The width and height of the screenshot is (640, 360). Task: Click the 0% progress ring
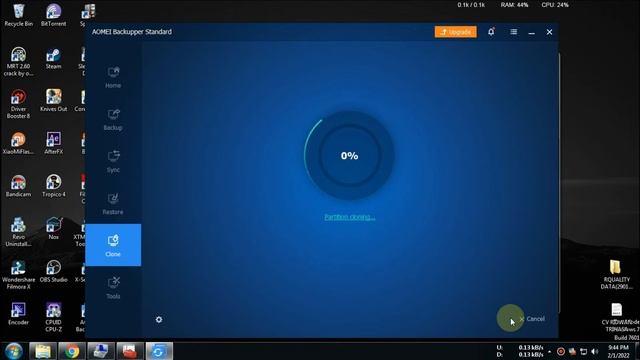pos(349,156)
